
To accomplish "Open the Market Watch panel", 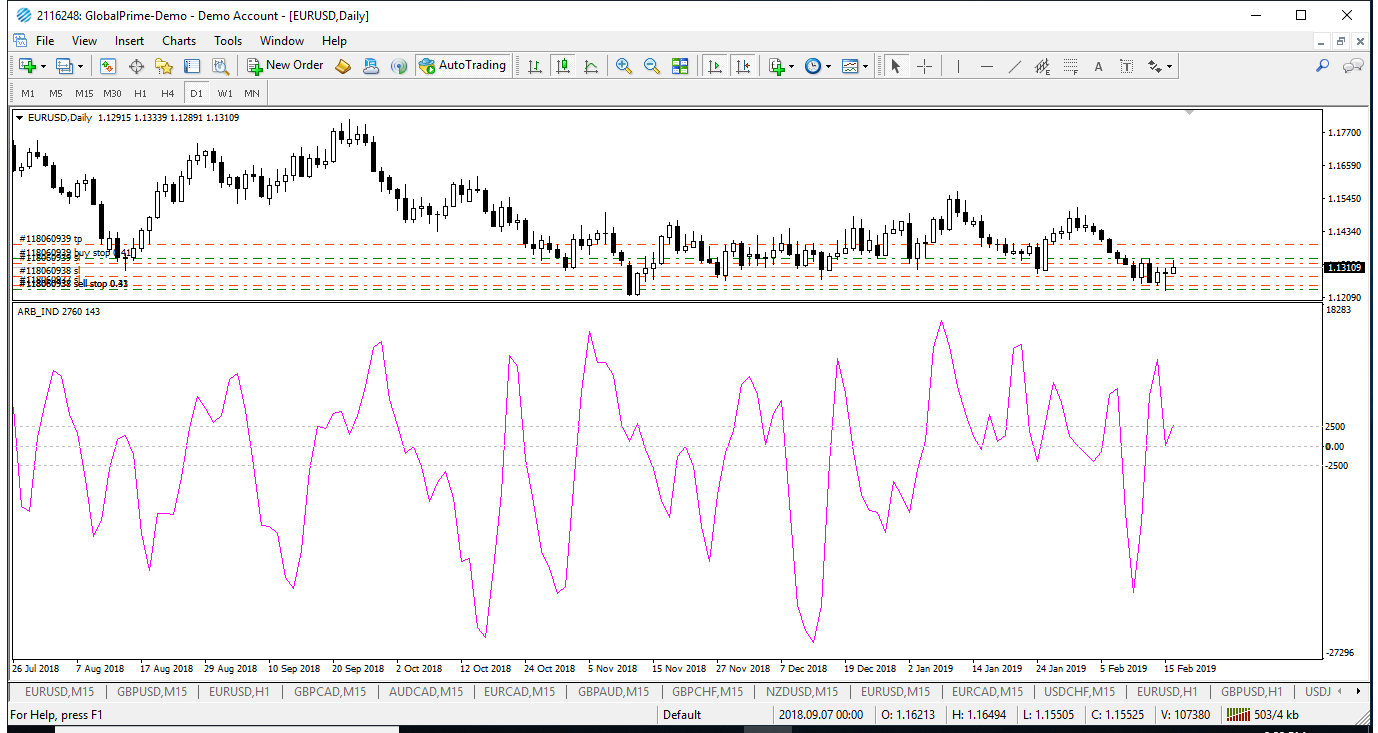I will [x=108, y=66].
